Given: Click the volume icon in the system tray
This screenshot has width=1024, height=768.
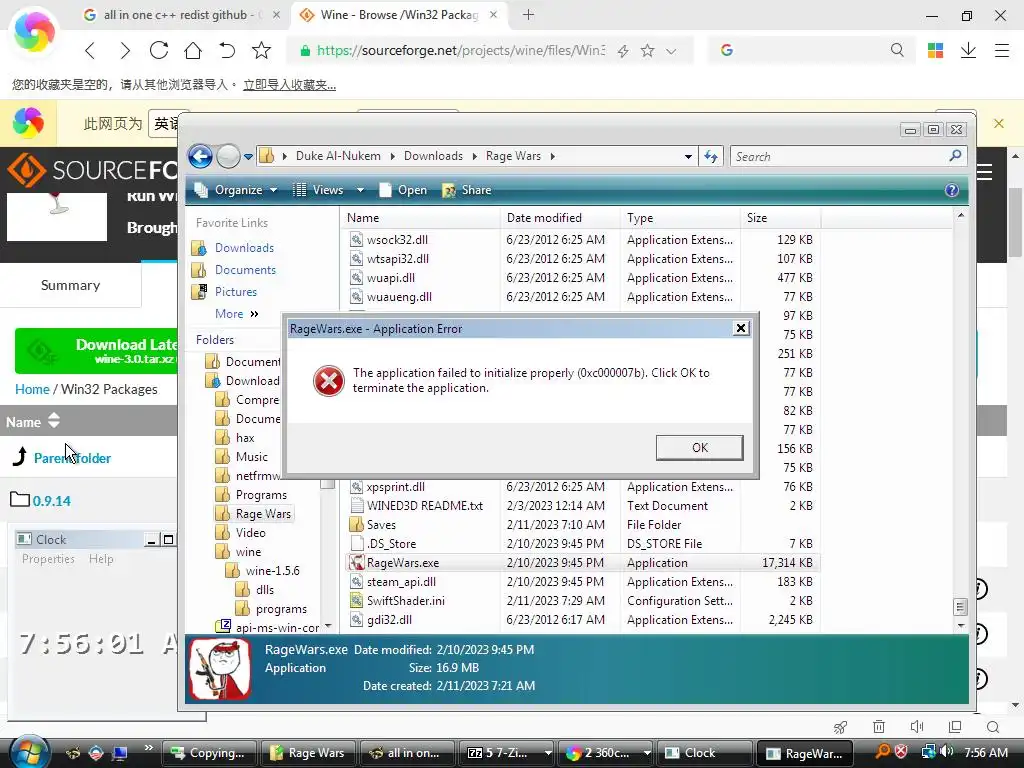Looking at the screenshot, I should coord(948,752).
